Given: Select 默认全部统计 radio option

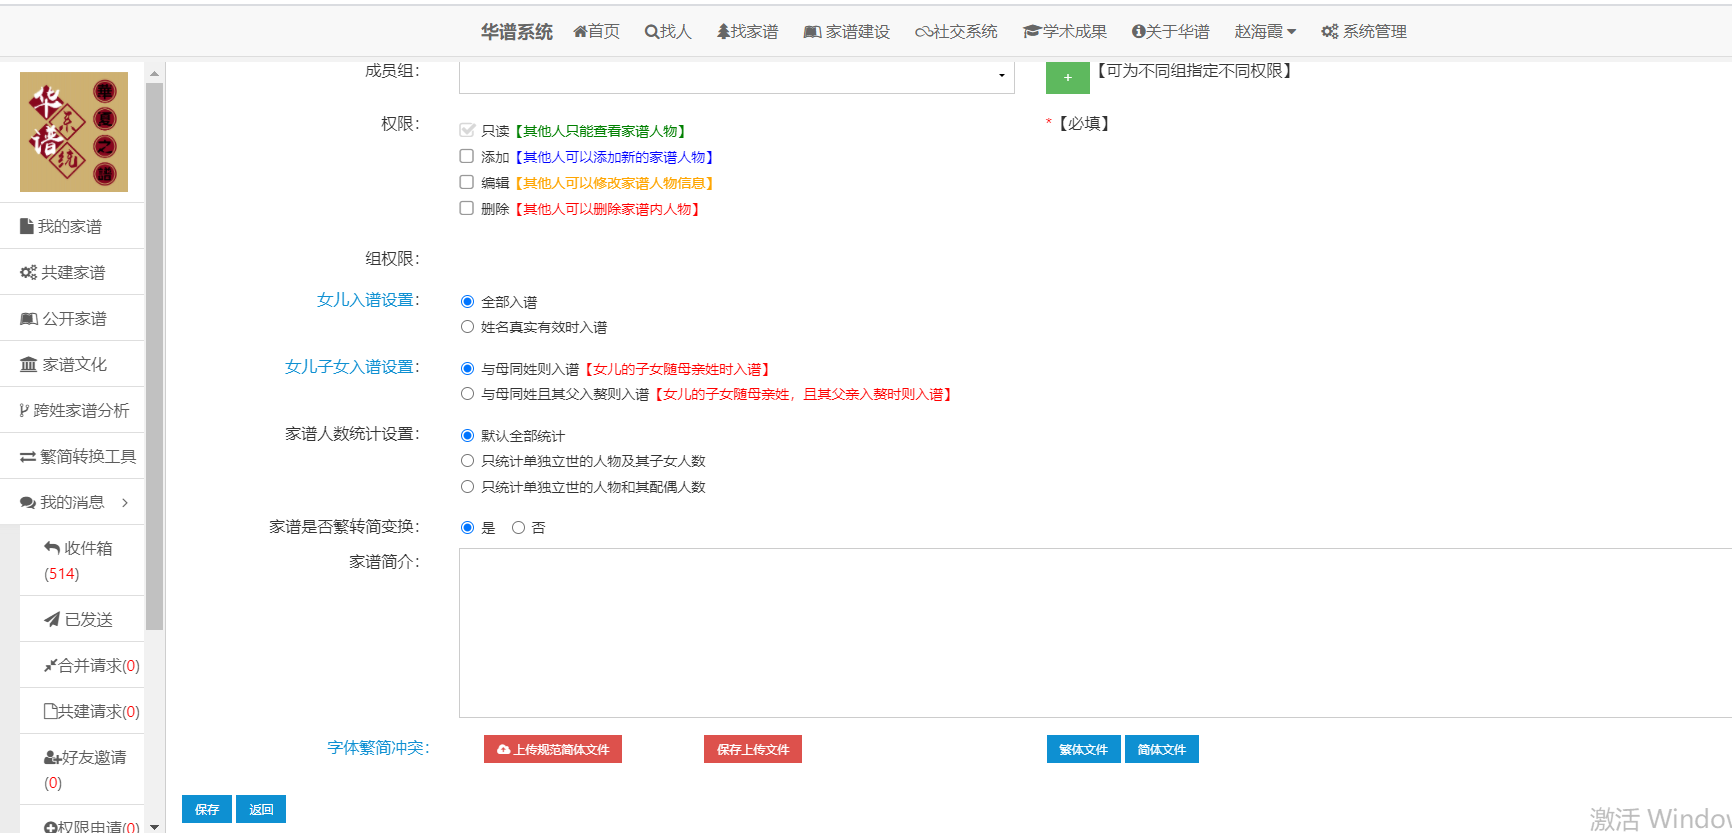Looking at the screenshot, I should [x=467, y=435].
